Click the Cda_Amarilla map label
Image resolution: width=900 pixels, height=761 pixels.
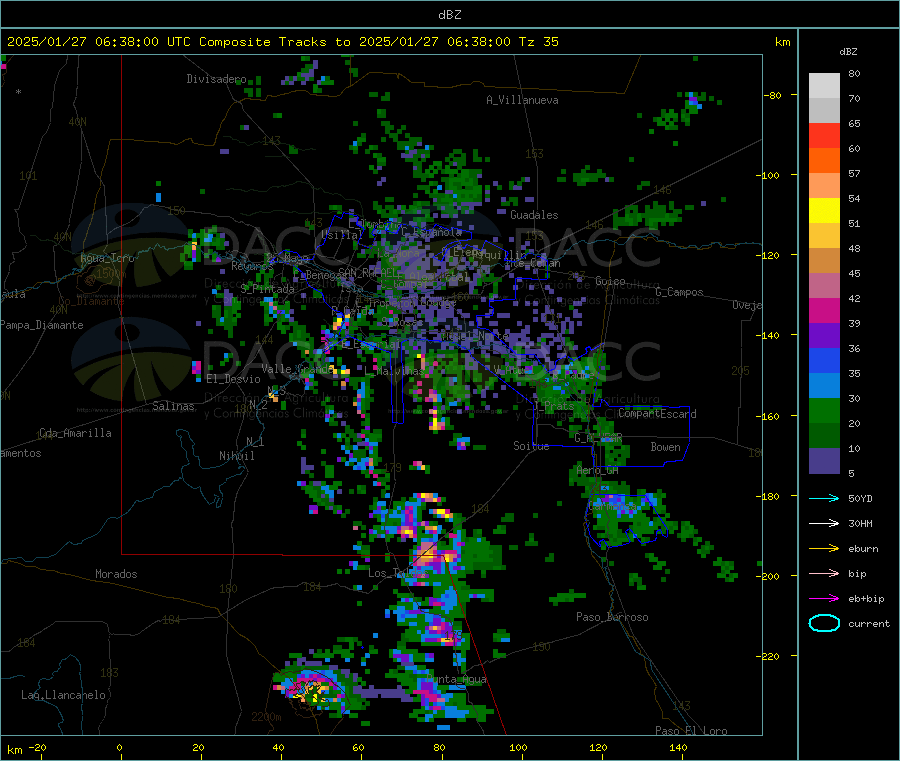pyautogui.click(x=75, y=433)
